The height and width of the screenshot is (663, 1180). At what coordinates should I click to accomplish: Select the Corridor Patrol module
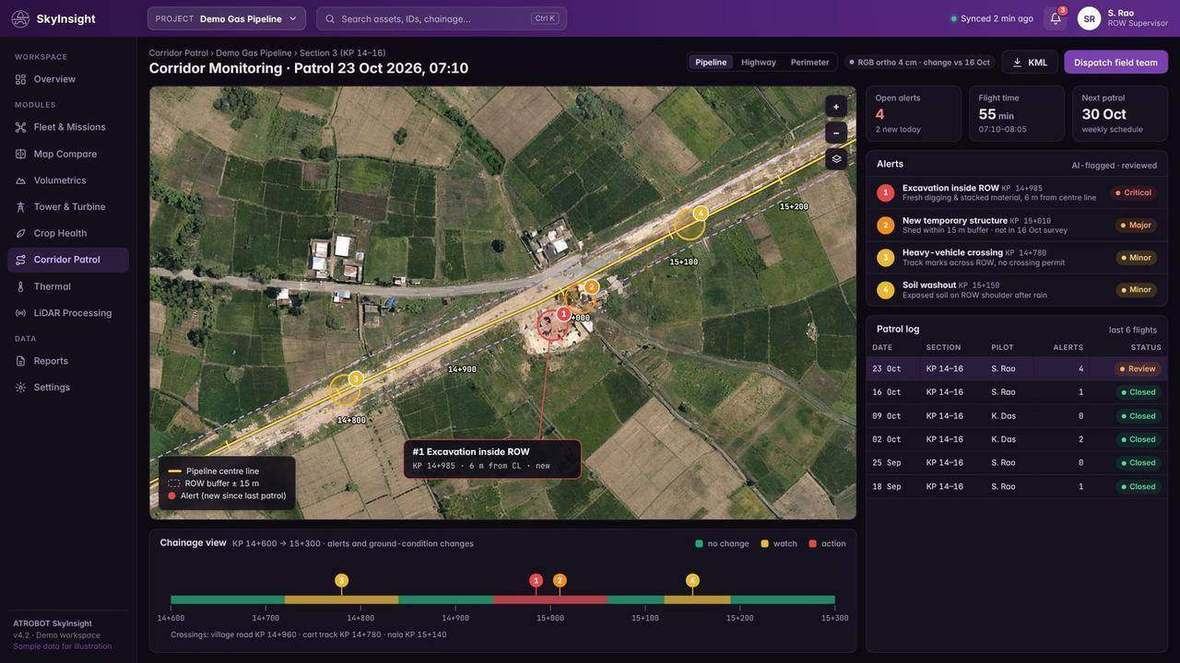[68, 260]
